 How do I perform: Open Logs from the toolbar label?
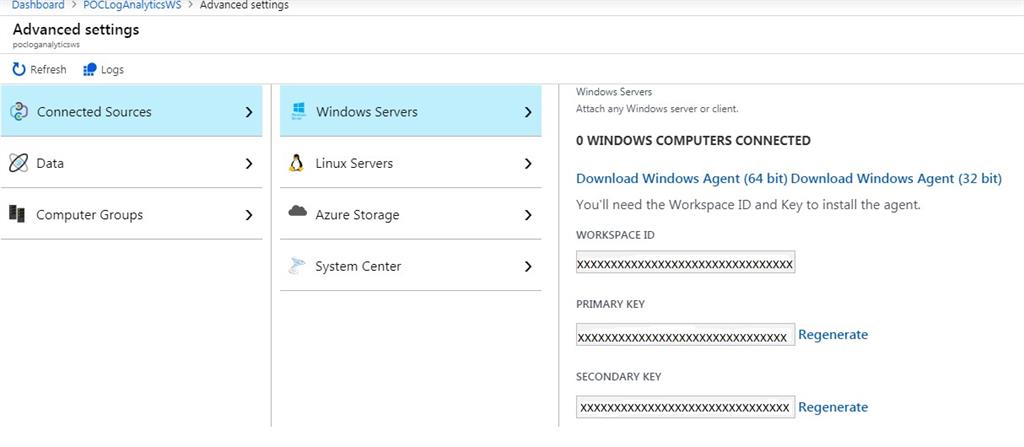tap(112, 69)
